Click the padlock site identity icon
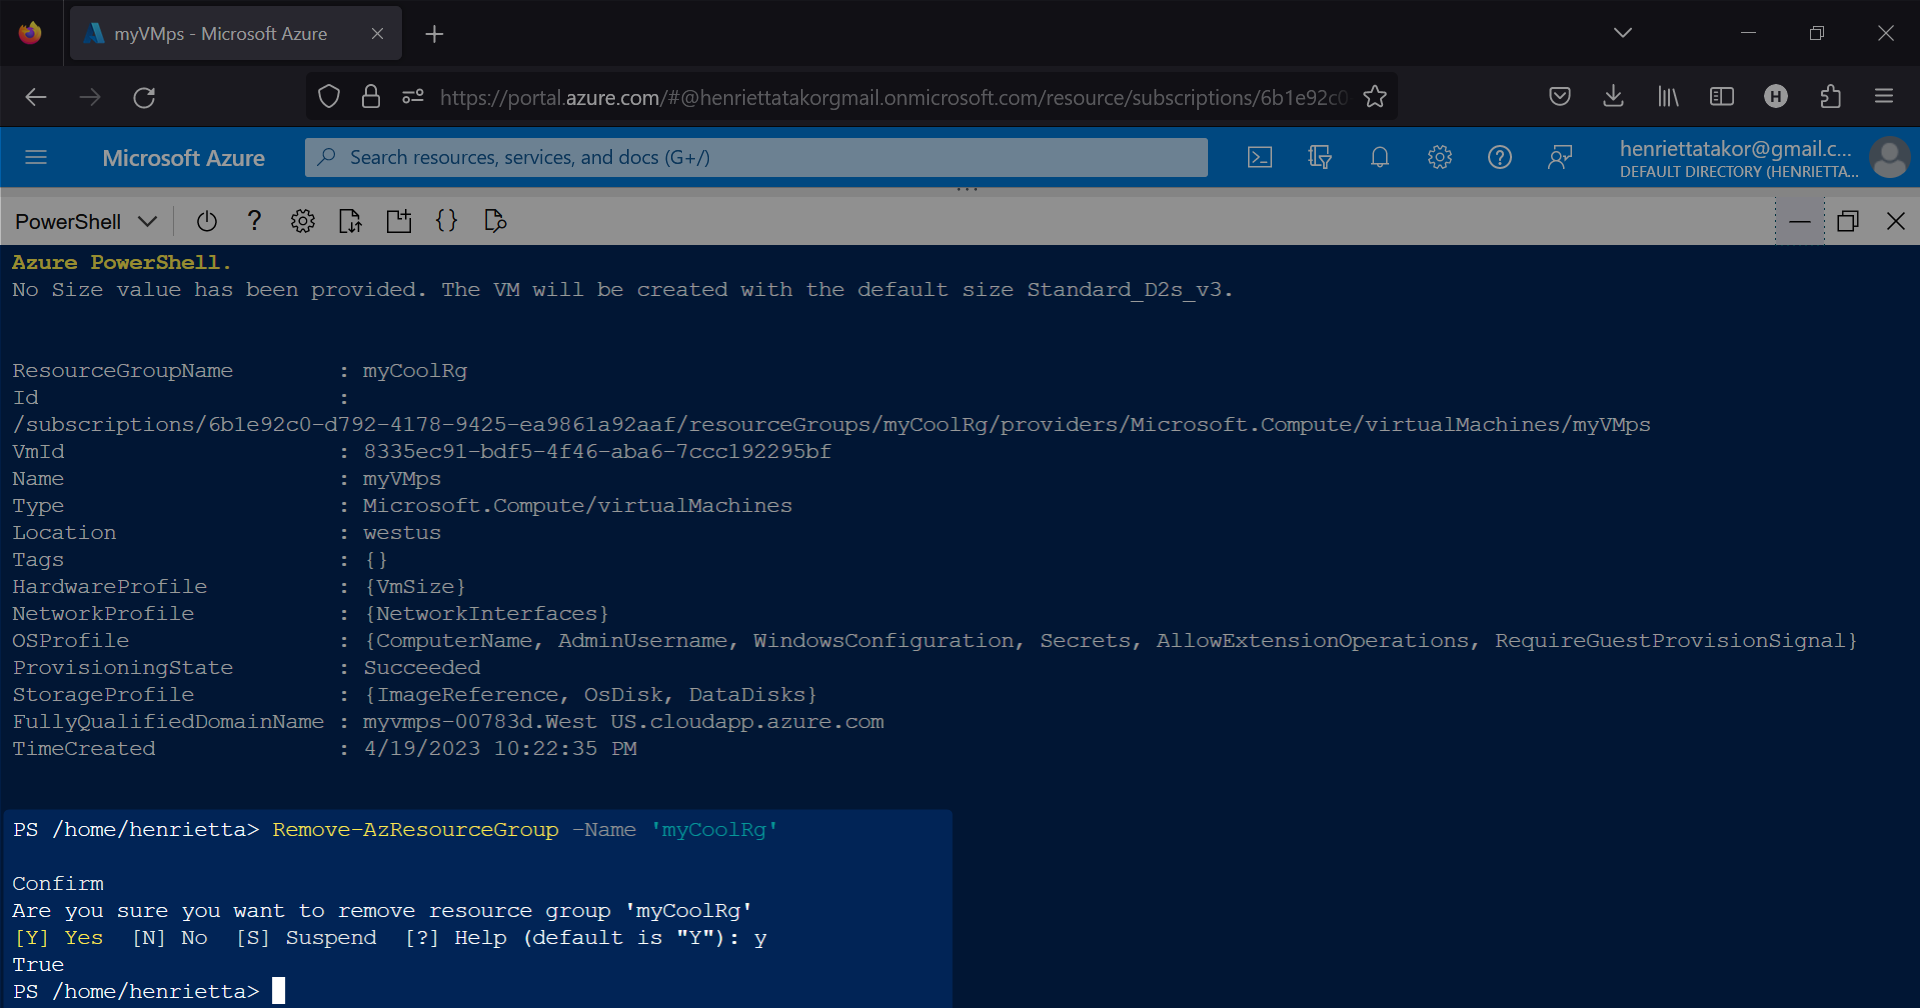 (x=371, y=97)
